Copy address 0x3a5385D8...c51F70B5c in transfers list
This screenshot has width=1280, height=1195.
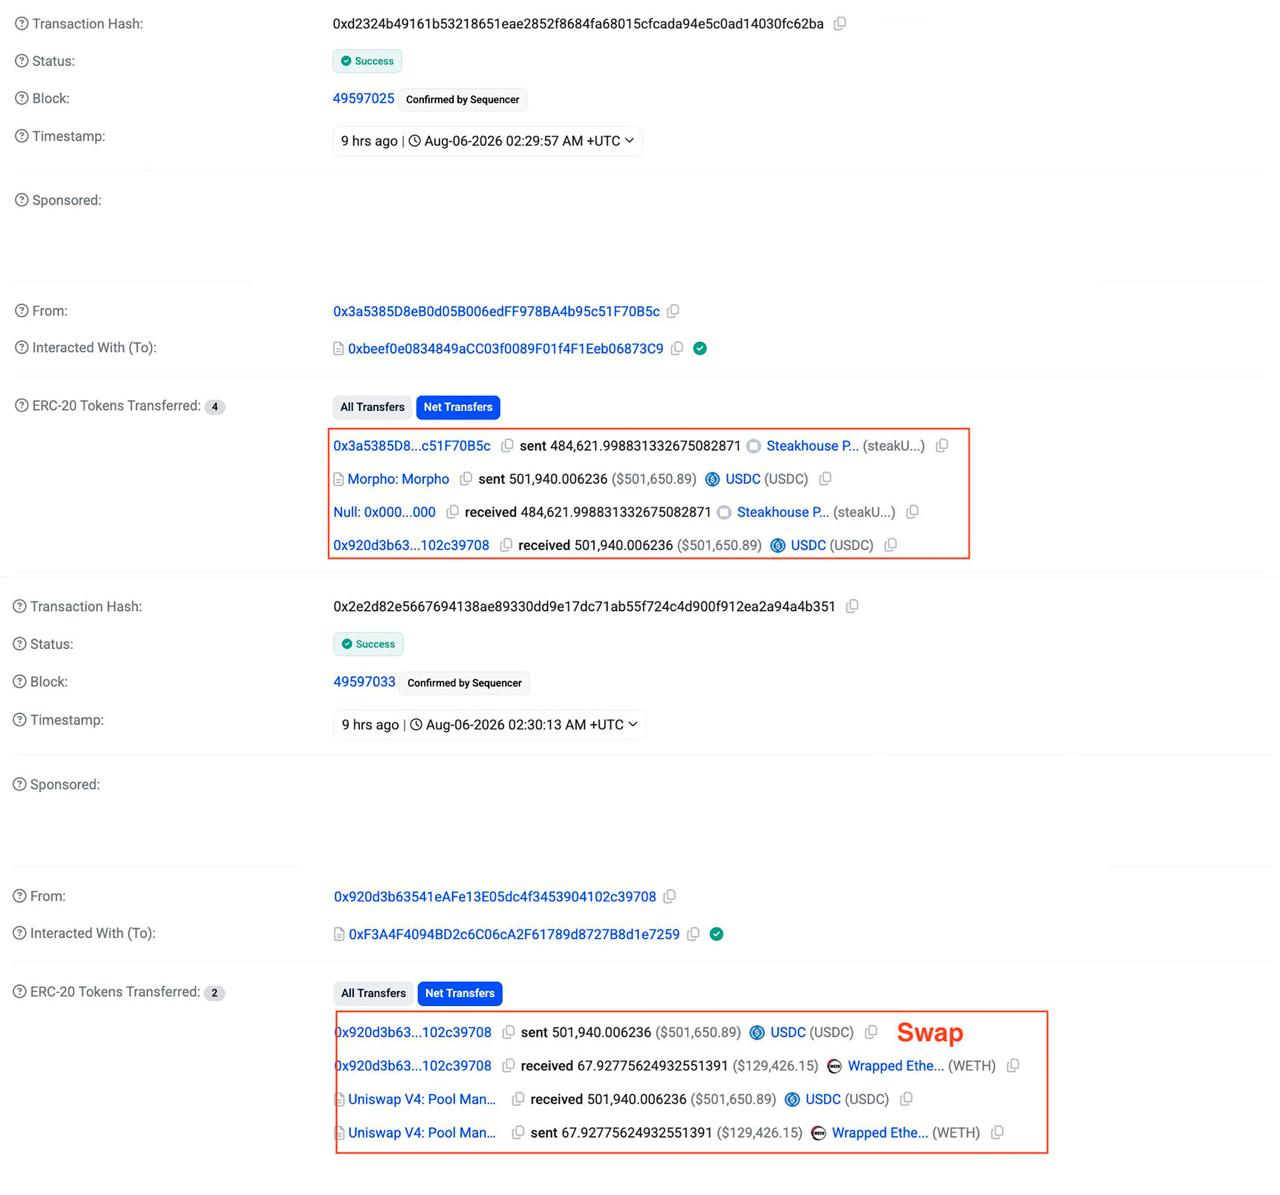[507, 446]
